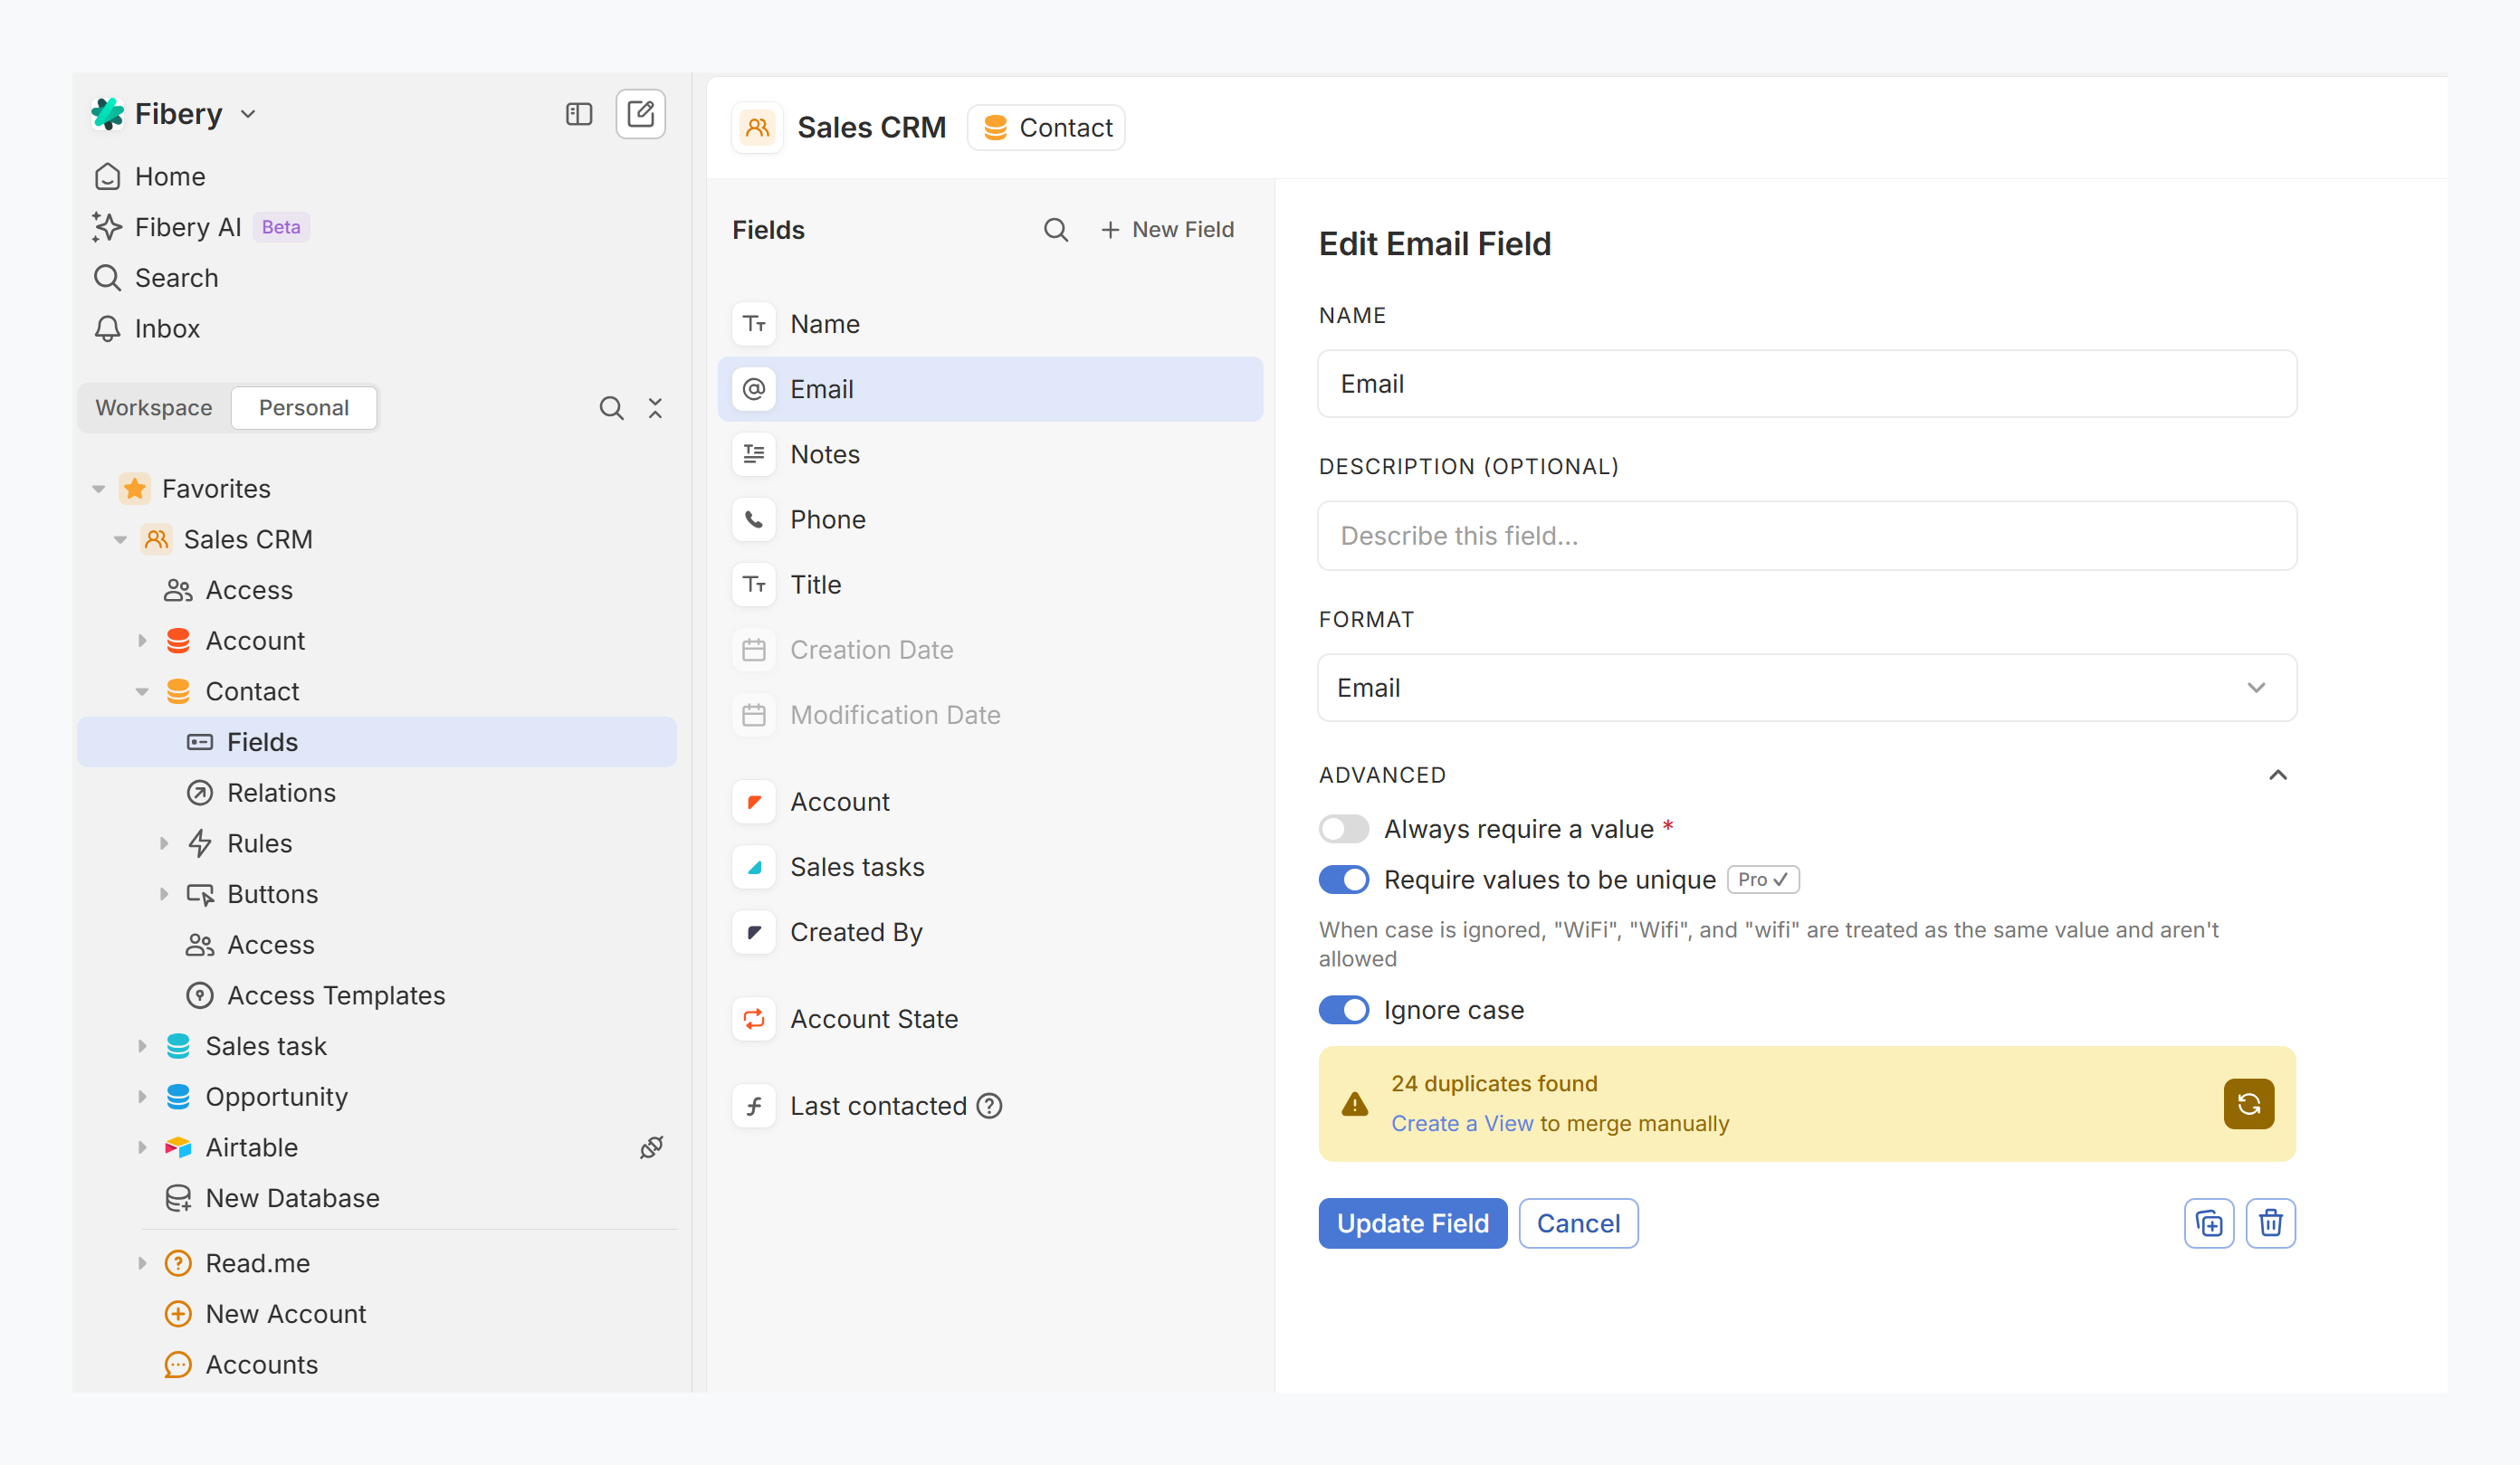Click the compose new entity icon

[x=640, y=114]
